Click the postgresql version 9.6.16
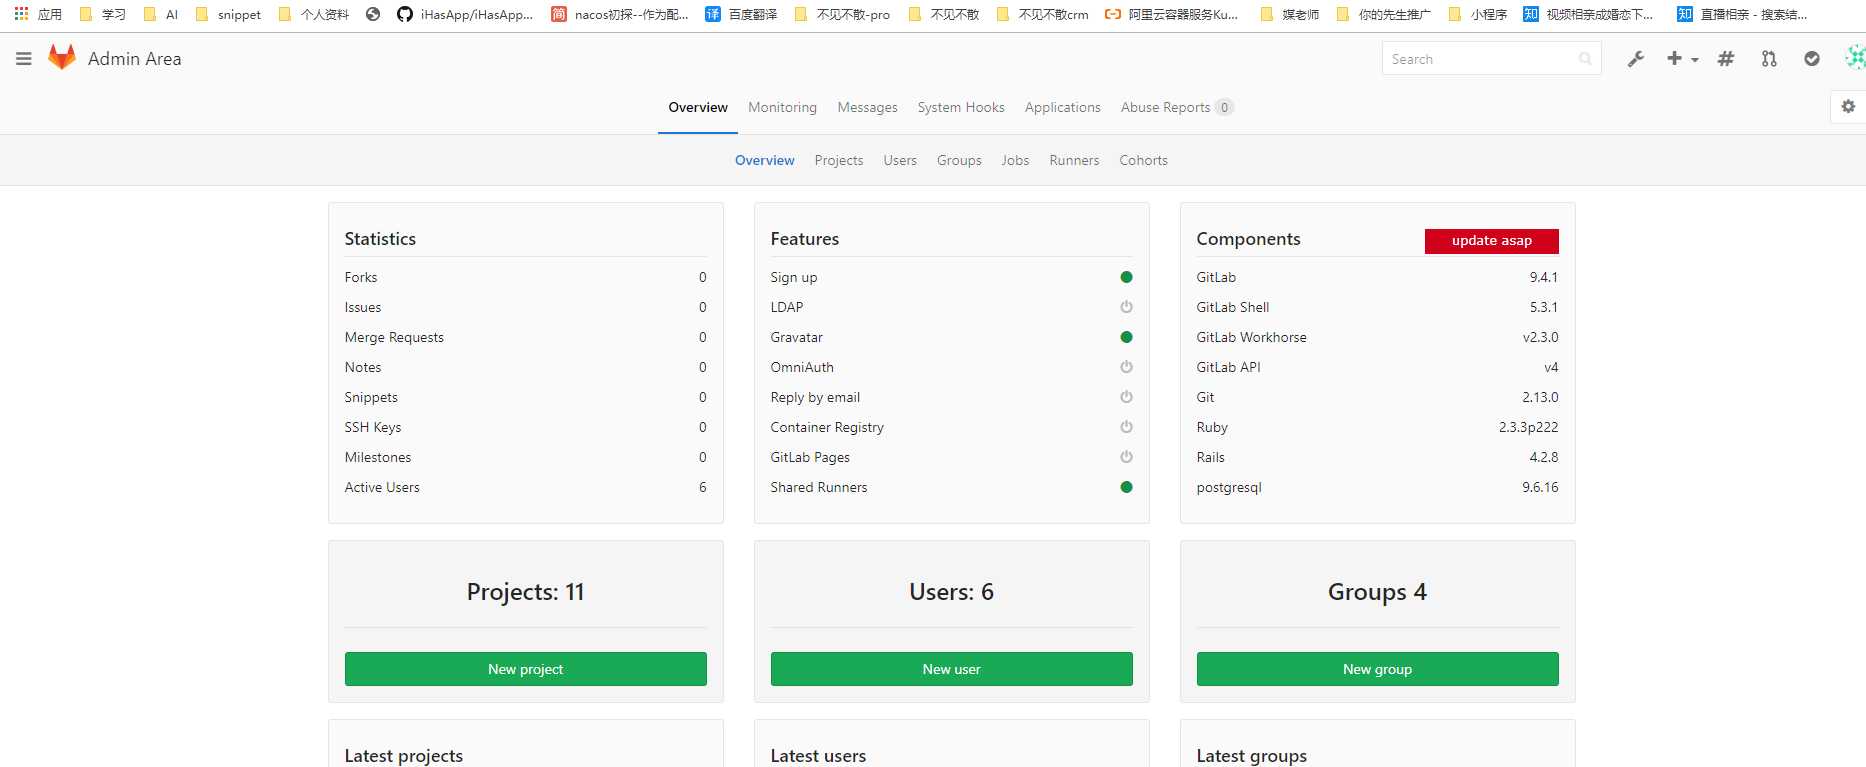The height and width of the screenshot is (767, 1866). pyautogui.click(x=1540, y=487)
